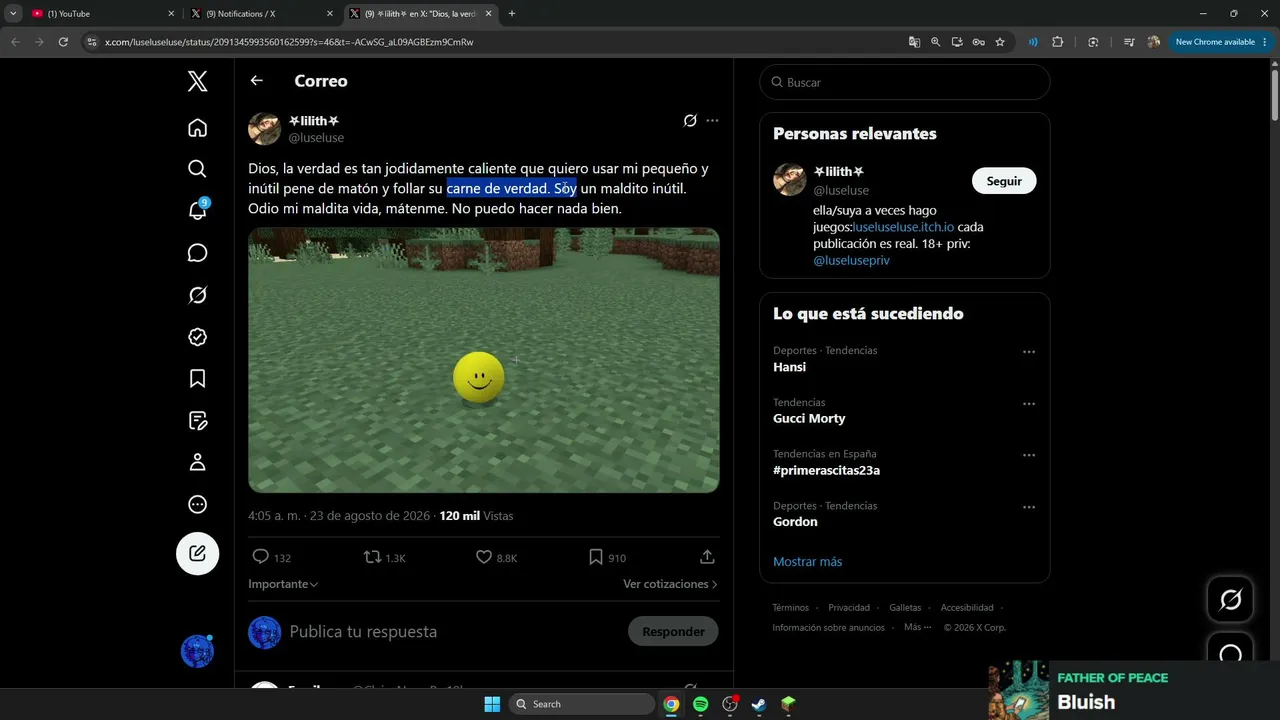Bookmark this page with the star icon
Screen dimensions: 1280x720
1000,42
